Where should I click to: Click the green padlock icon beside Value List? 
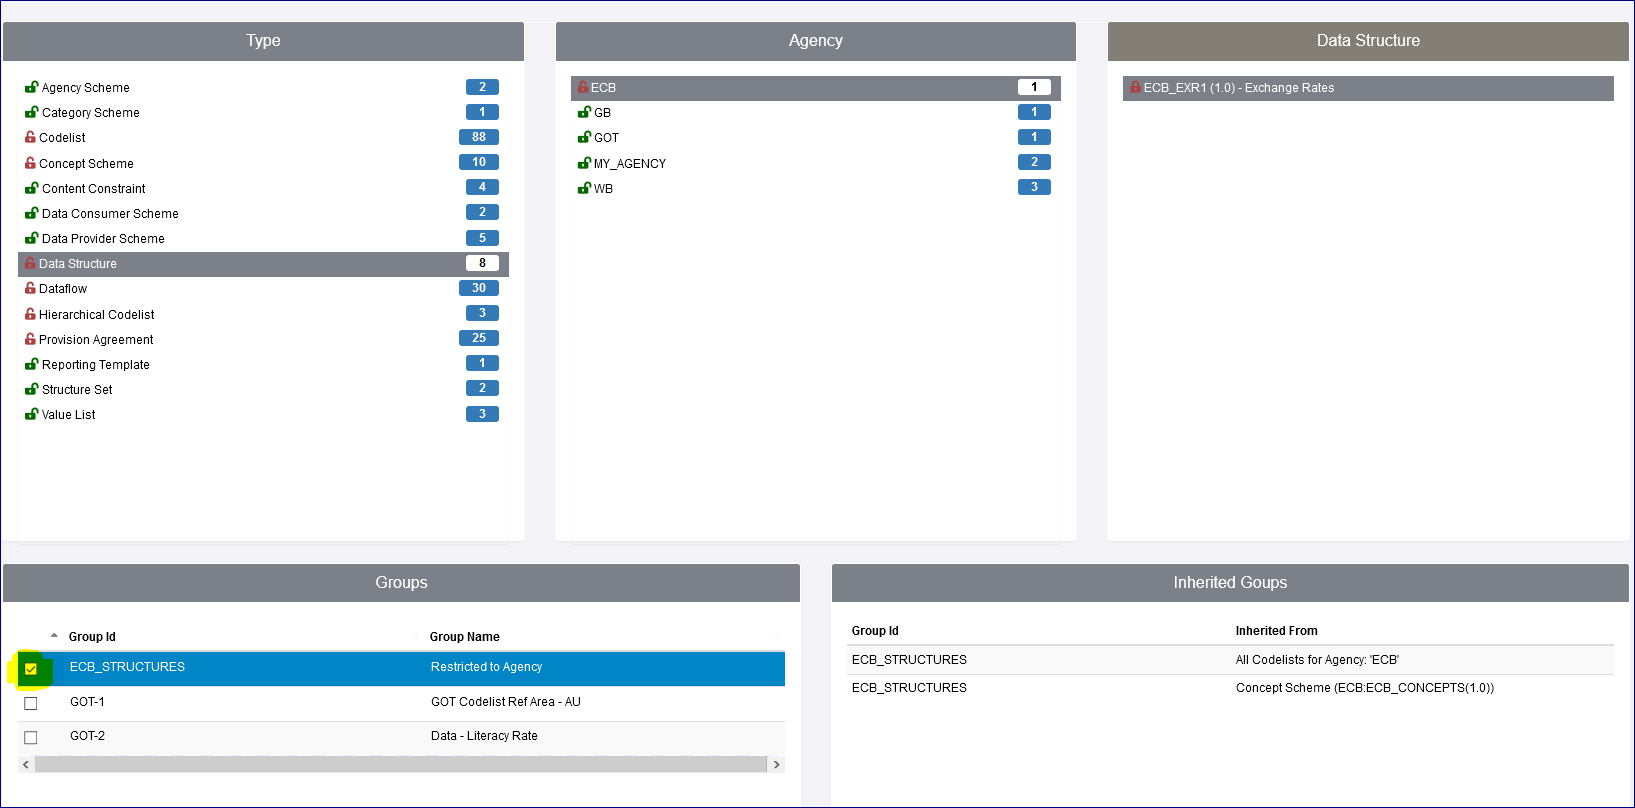(32, 414)
